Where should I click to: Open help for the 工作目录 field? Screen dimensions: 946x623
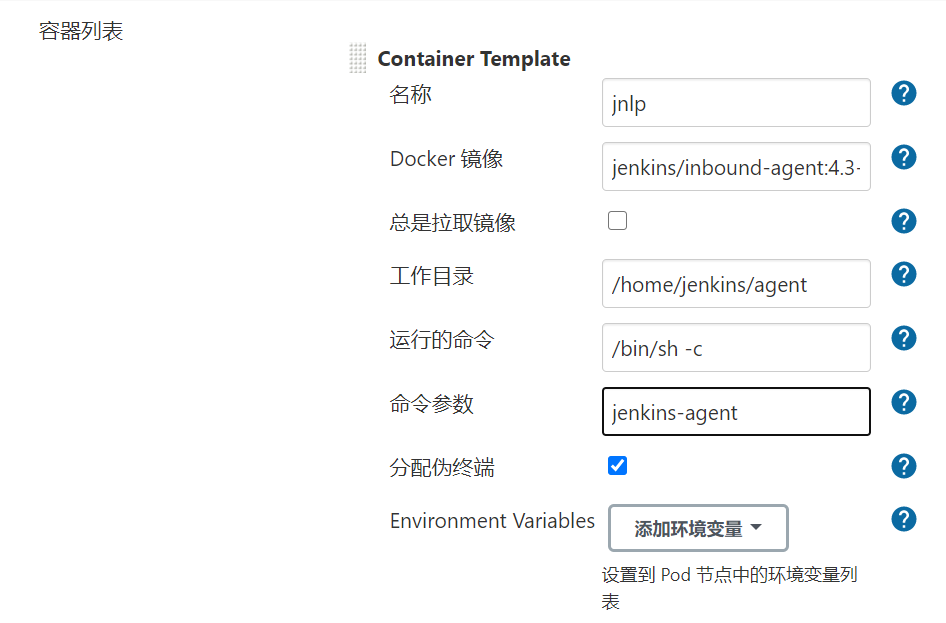[x=903, y=274]
